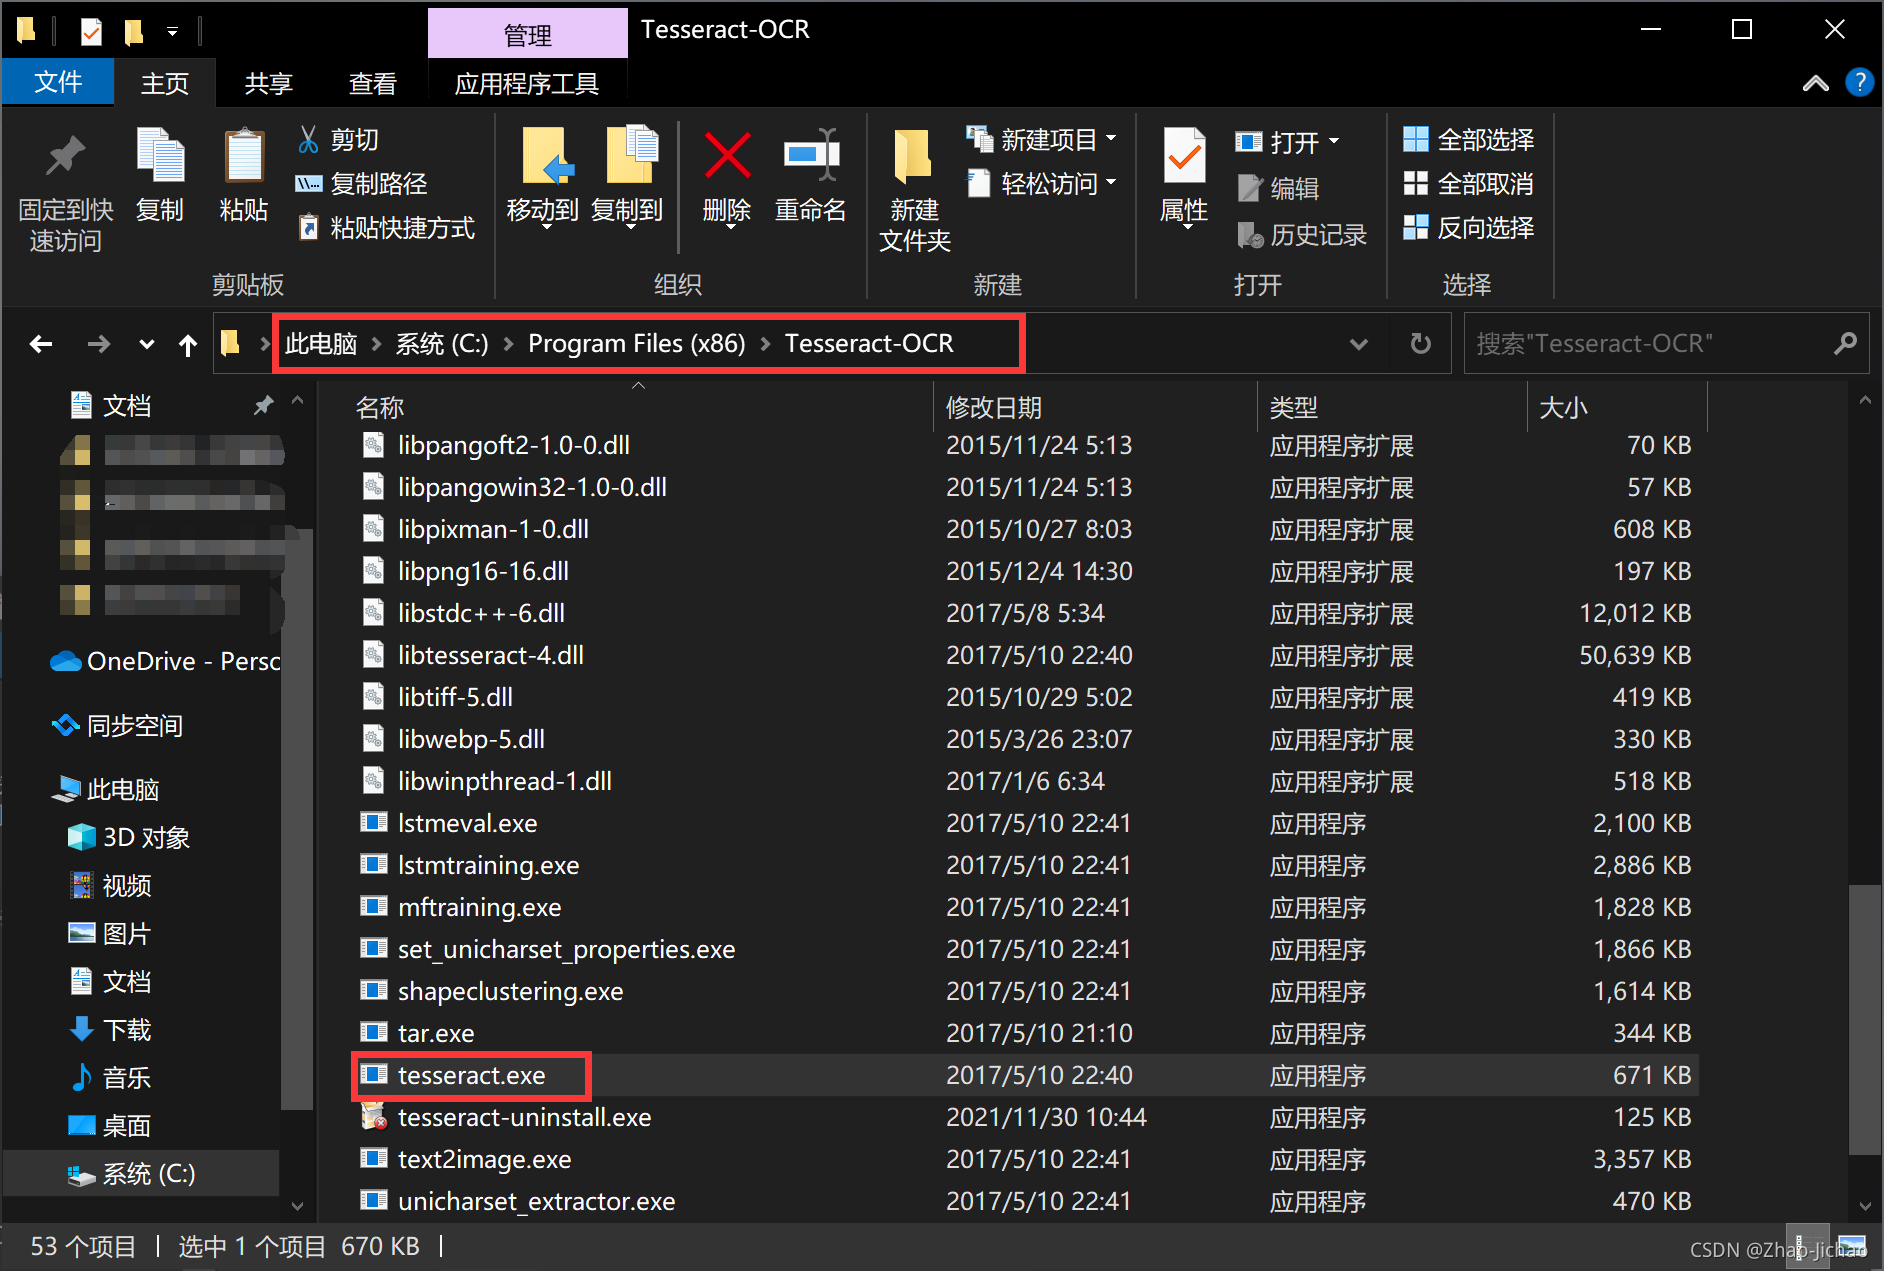Click the Rename (重命名) icon

point(811,155)
